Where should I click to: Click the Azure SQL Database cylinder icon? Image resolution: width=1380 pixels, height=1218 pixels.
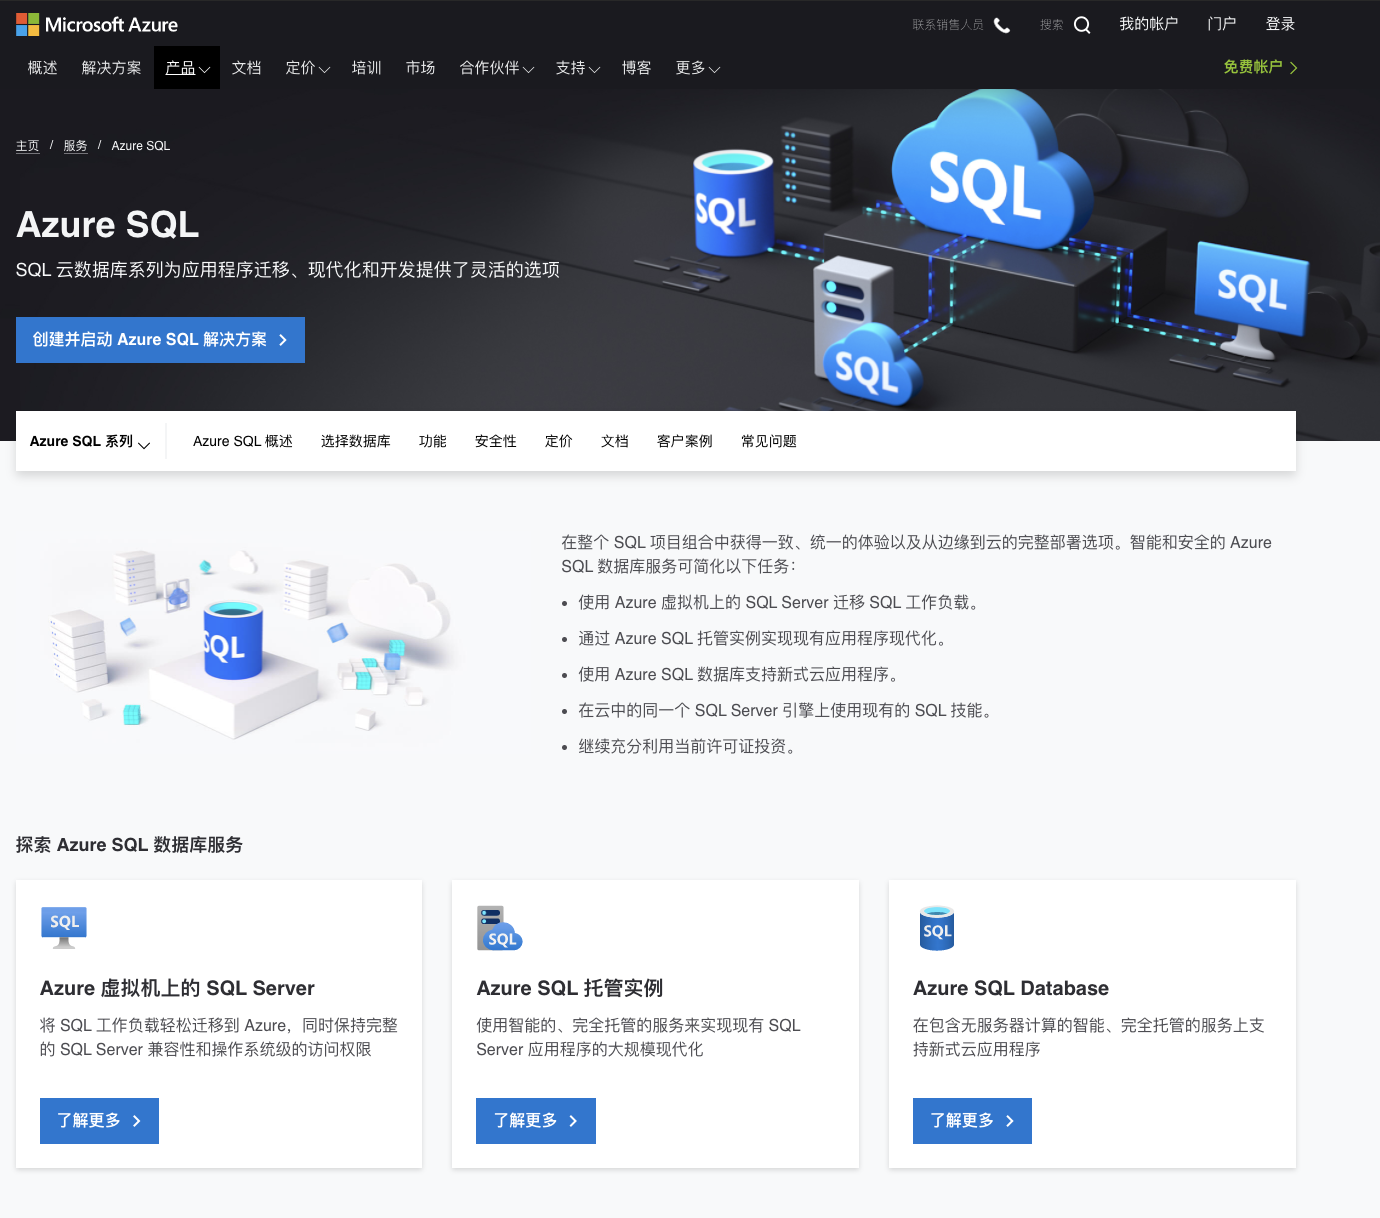pyautogui.click(x=937, y=928)
